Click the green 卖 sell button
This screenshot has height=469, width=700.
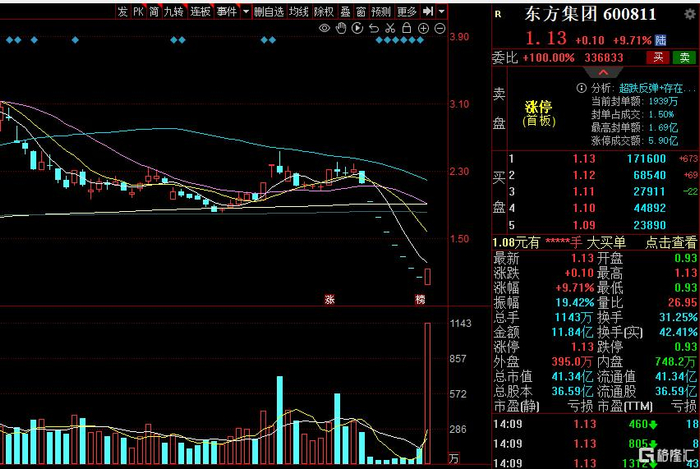pyautogui.click(x=684, y=57)
